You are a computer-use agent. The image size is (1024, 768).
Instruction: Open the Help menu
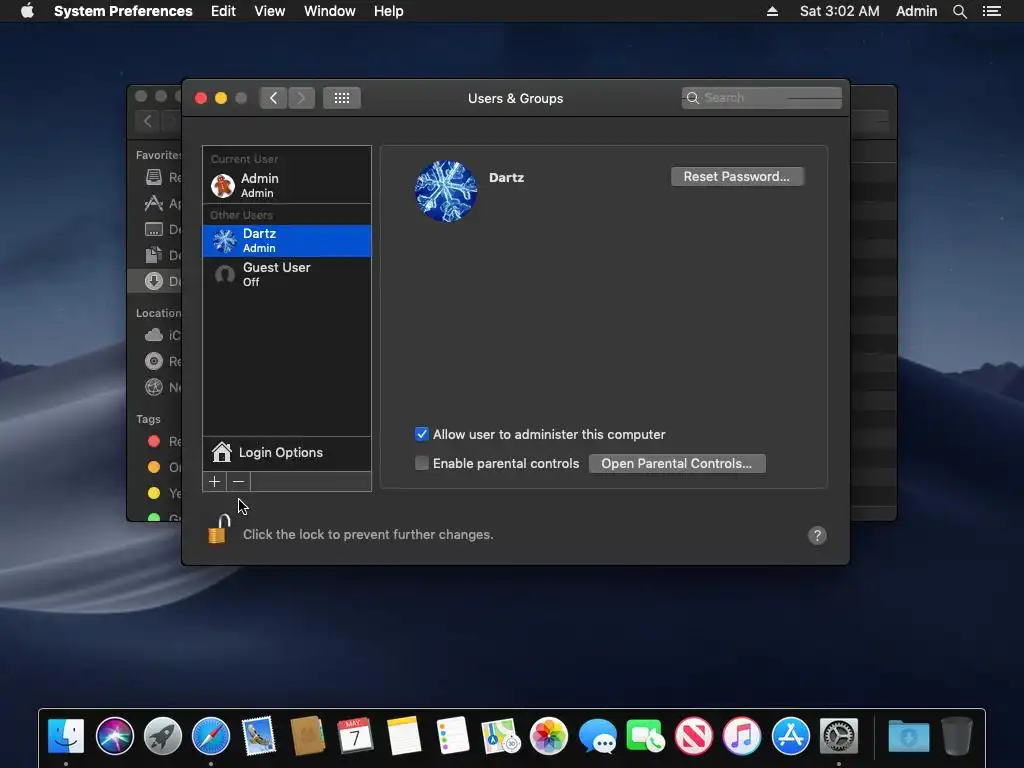click(389, 11)
